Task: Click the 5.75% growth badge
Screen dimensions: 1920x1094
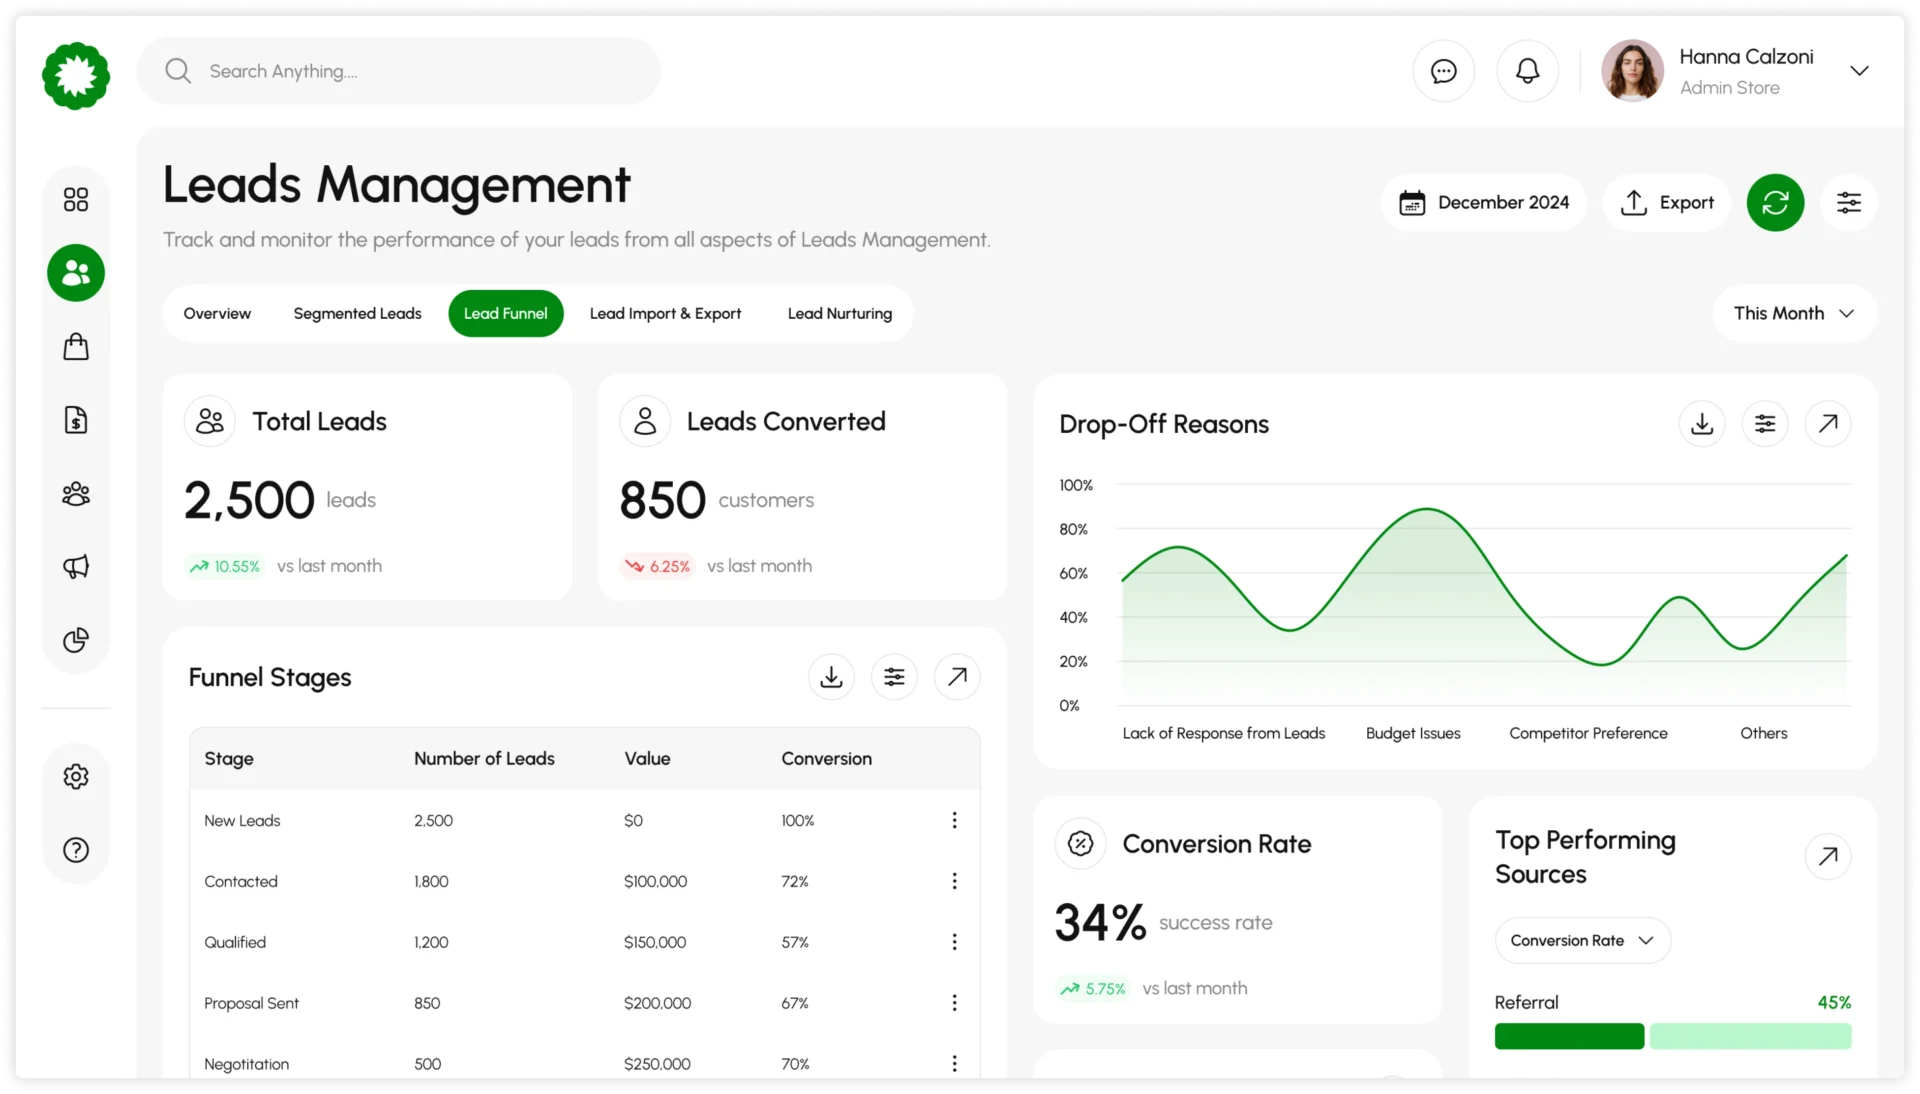Action: tap(1093, 989)
